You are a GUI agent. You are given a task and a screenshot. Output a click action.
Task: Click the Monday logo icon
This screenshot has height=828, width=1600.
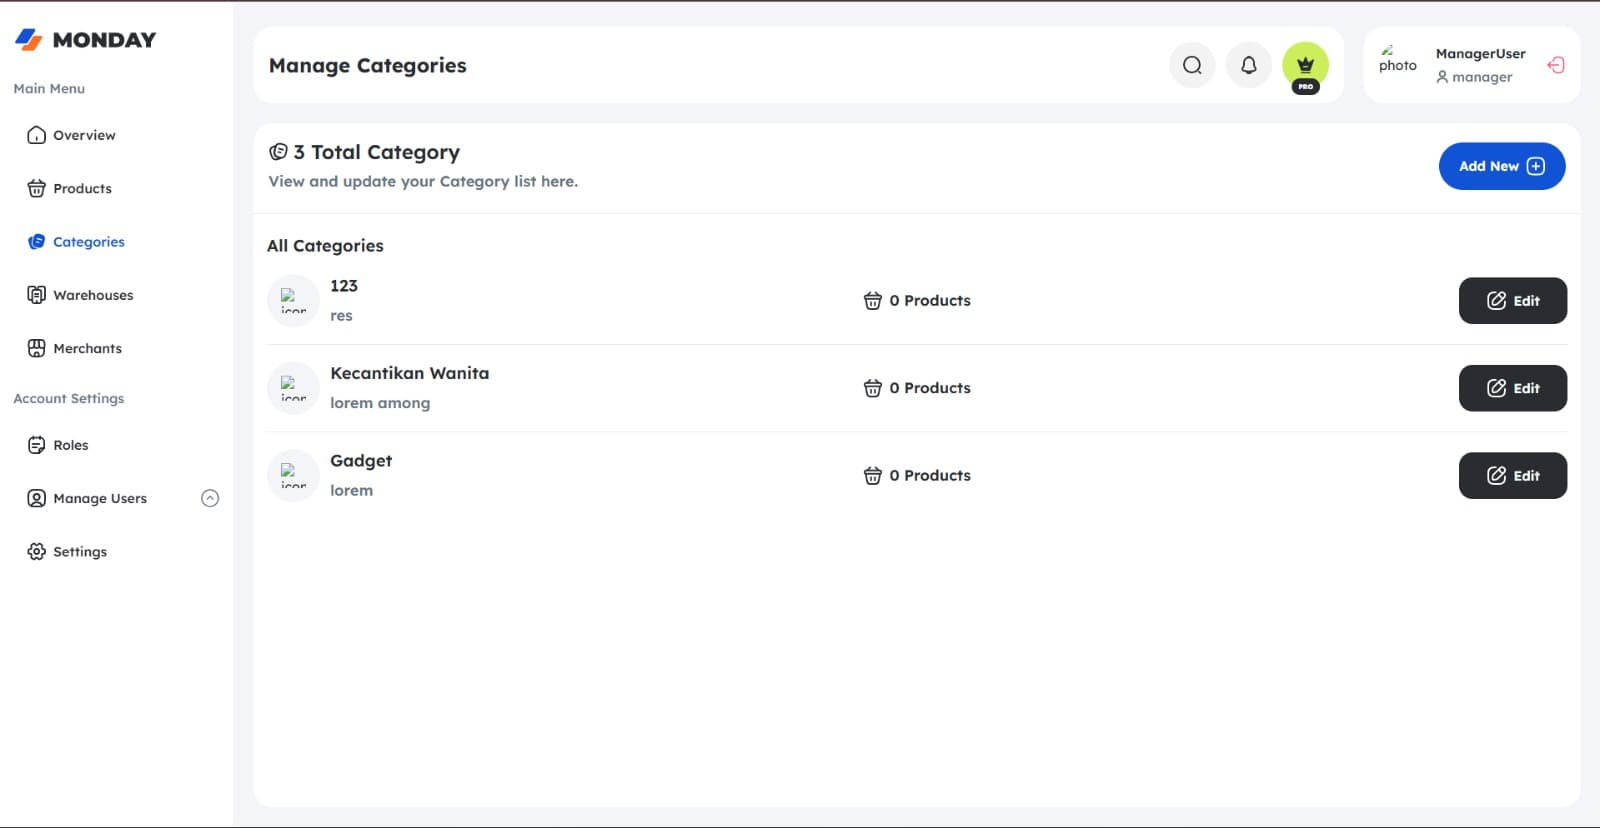tap(28, 39)
